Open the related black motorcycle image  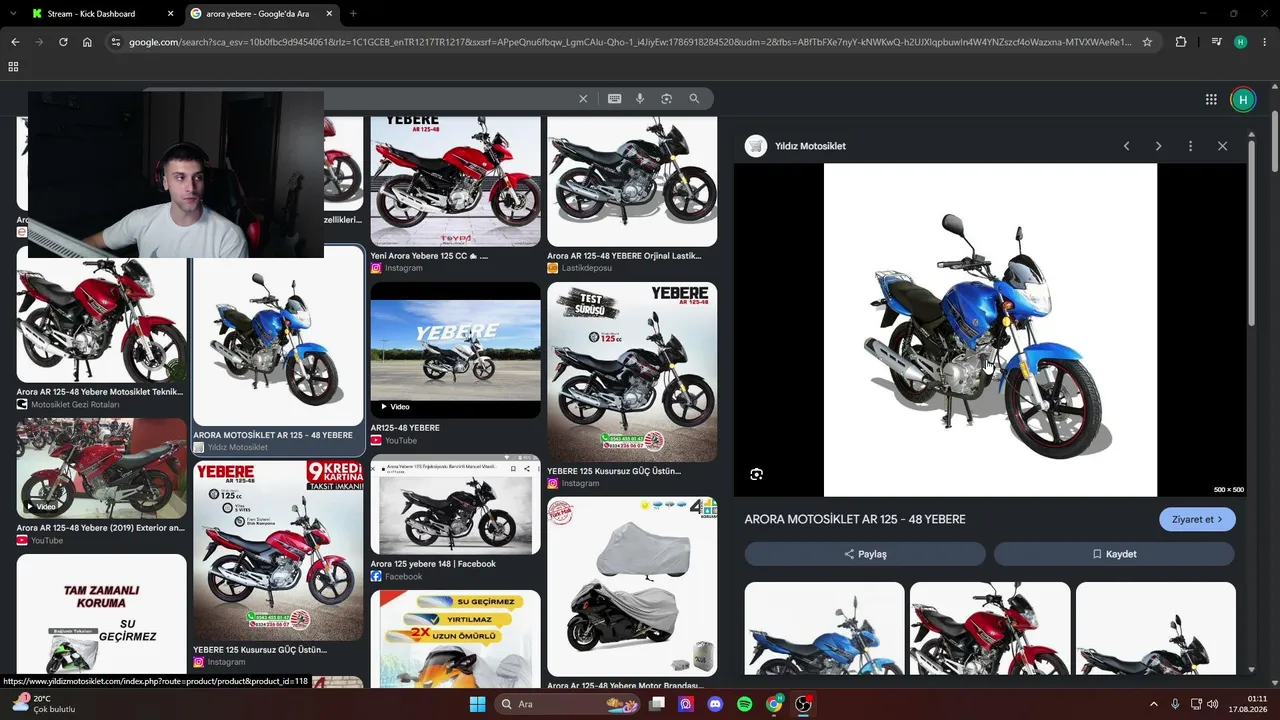pyautogui.click(x=1156, y=628)
